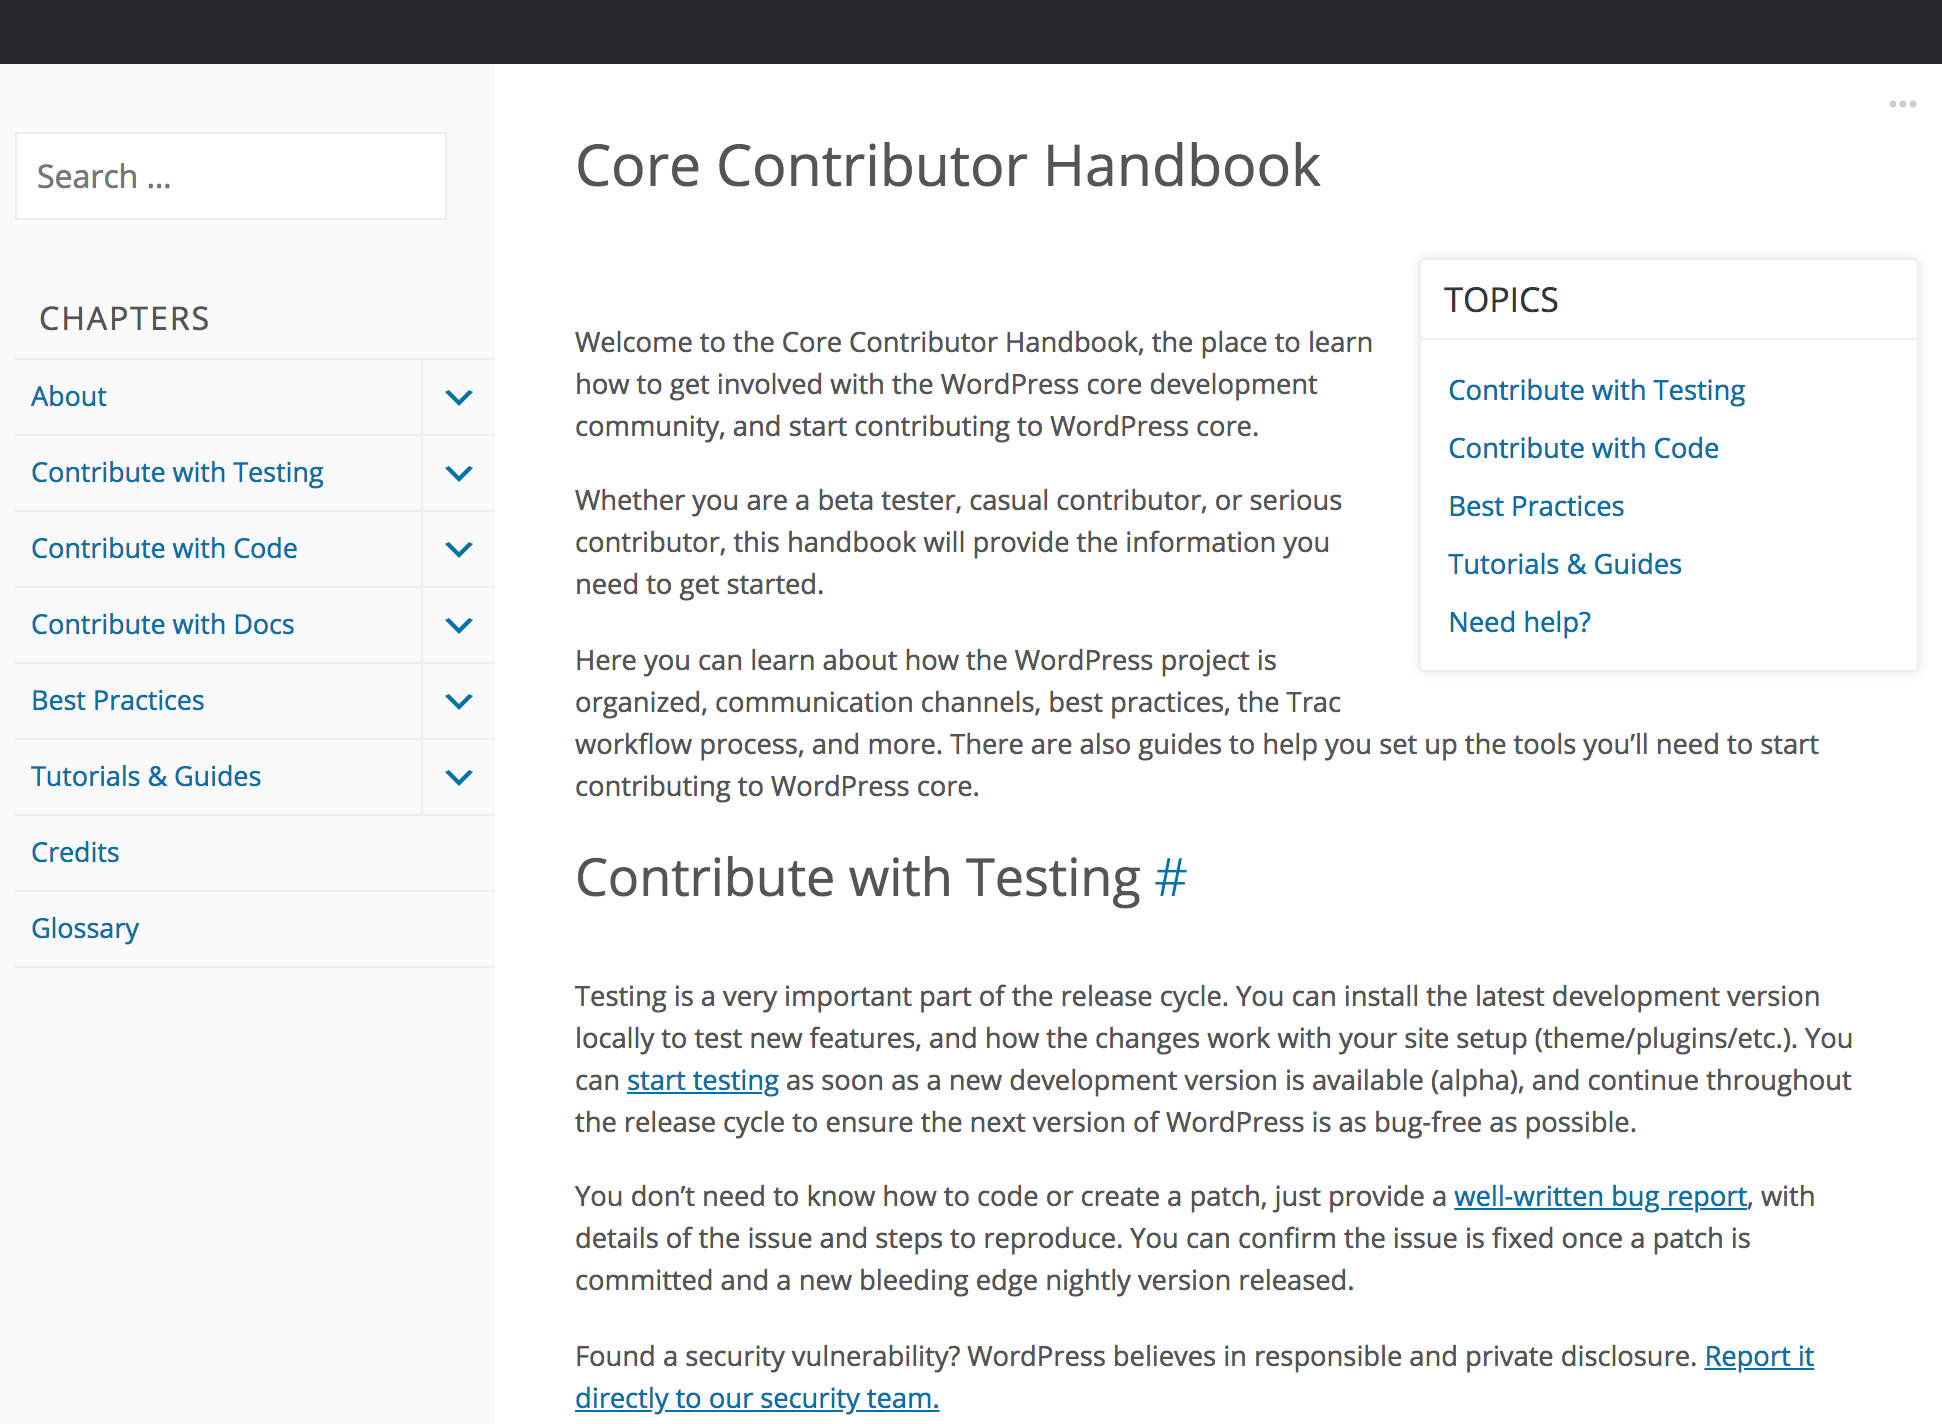The height and width of the screenshot is (1424, 1942).
Task: Expand the Contribute with Testing chapter chevron
Action: pos(459,473)
